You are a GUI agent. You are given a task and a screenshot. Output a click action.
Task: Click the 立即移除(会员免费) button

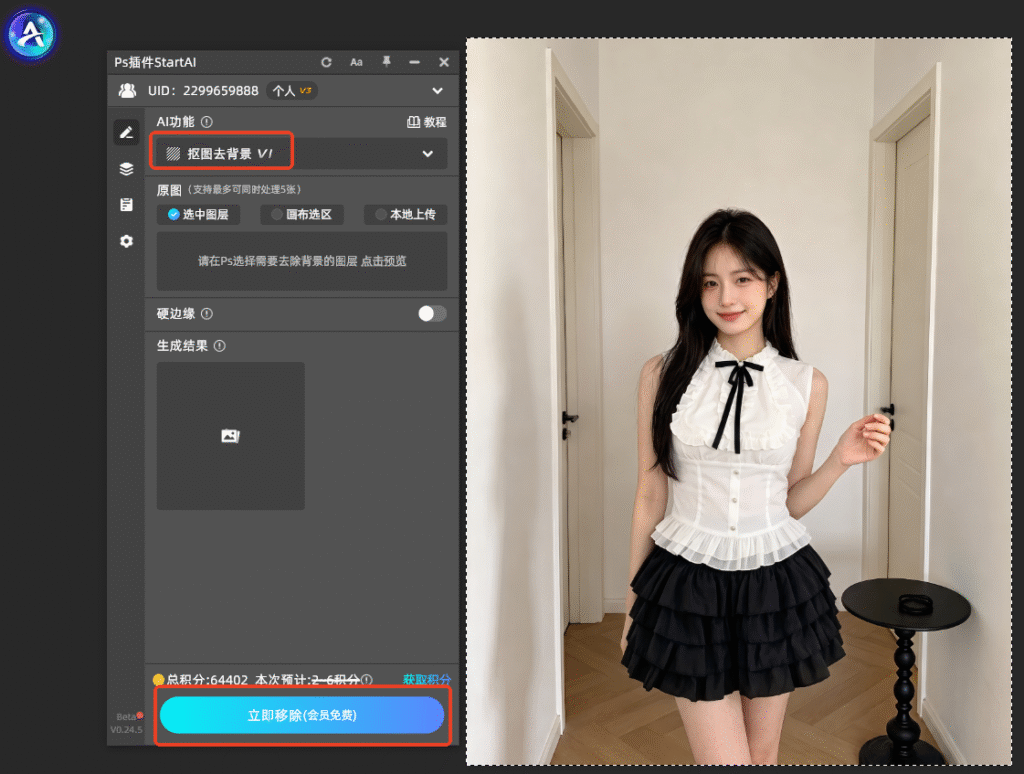pyautogui.click(x=302, y=715)
